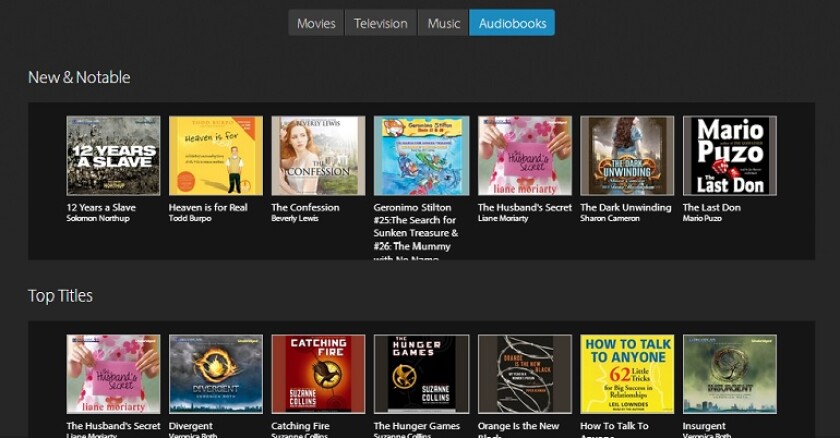
Task: Open The Last Don cover image
Action: (729, 155)
